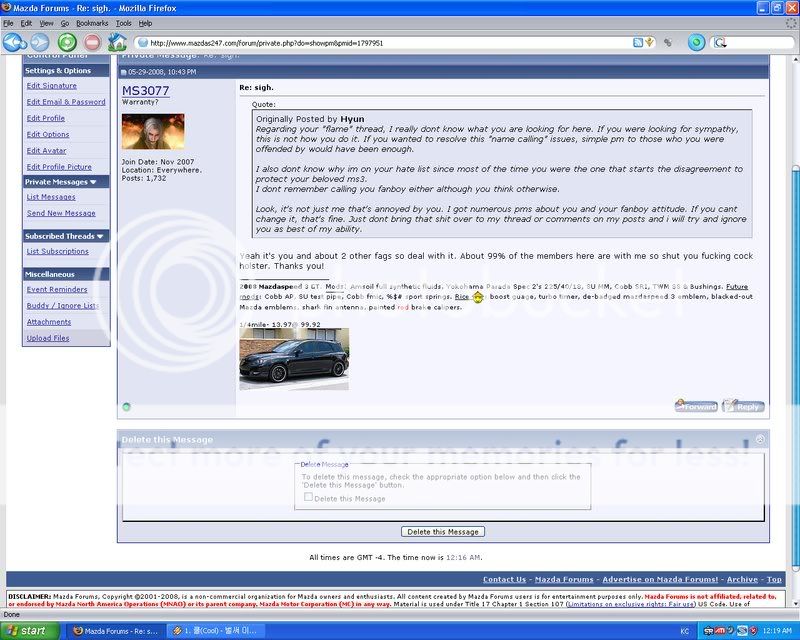Open the Event Reminders link
This screenshot has height=640, width=800.
(57, 289)
